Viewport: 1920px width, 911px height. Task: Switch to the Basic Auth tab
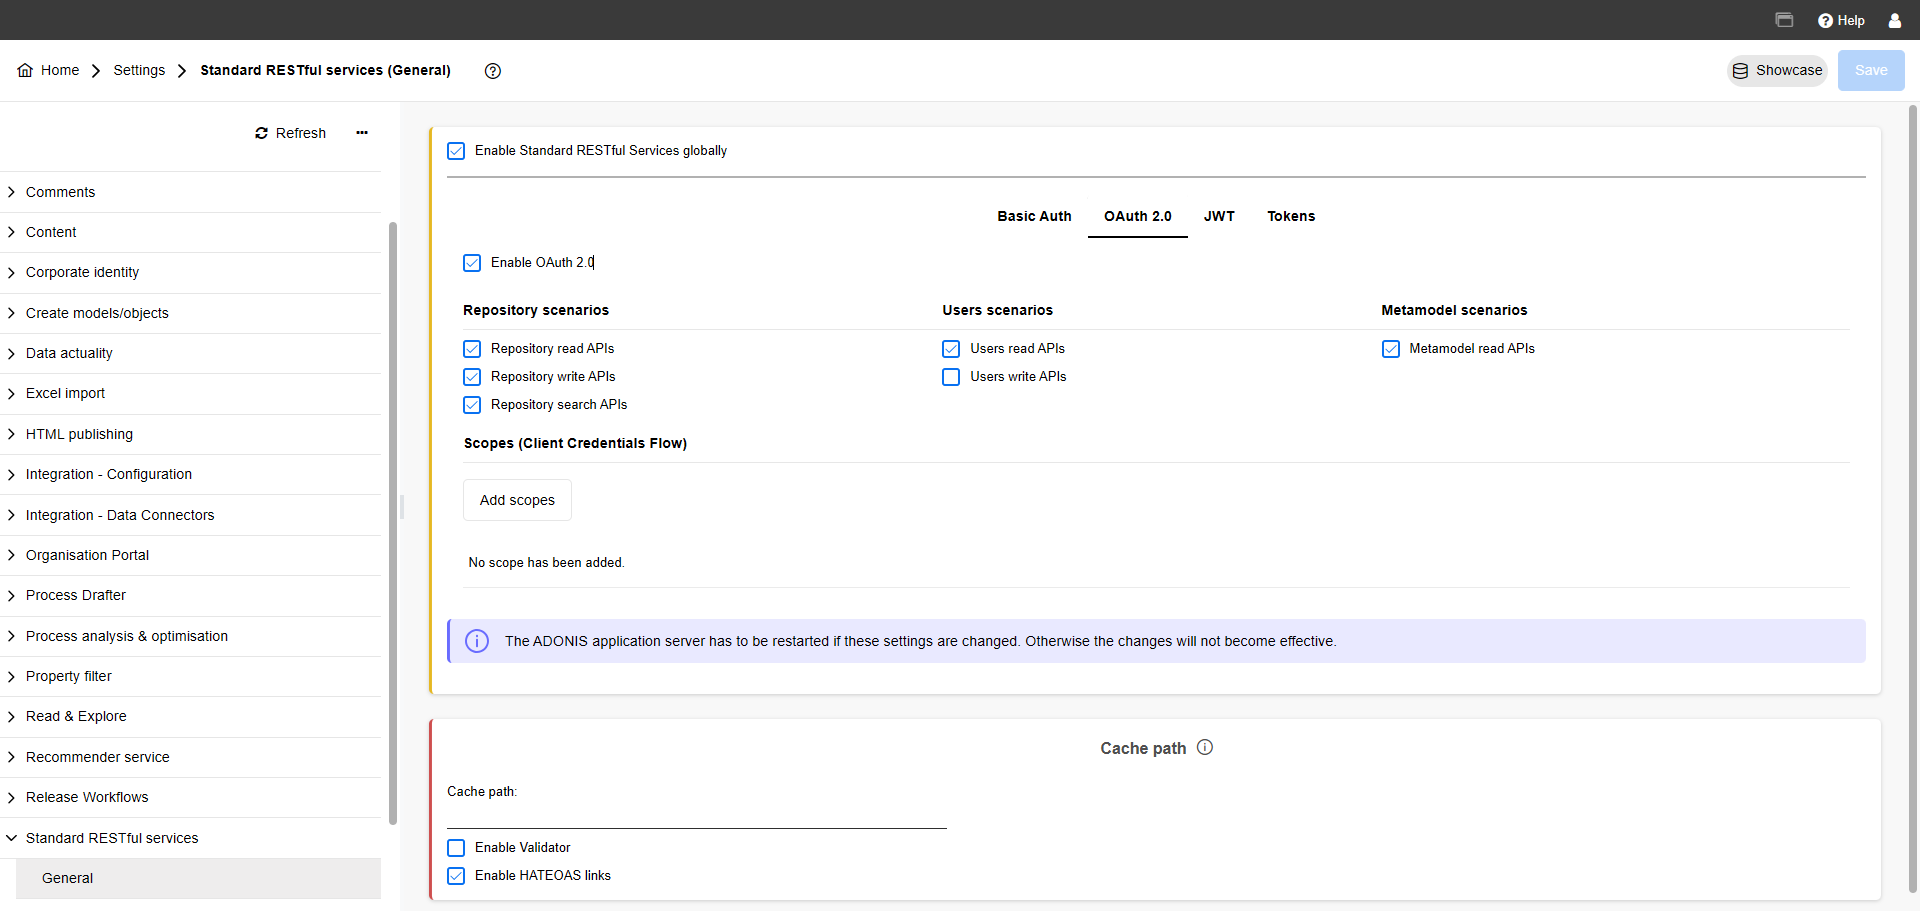coord(1033,216)
